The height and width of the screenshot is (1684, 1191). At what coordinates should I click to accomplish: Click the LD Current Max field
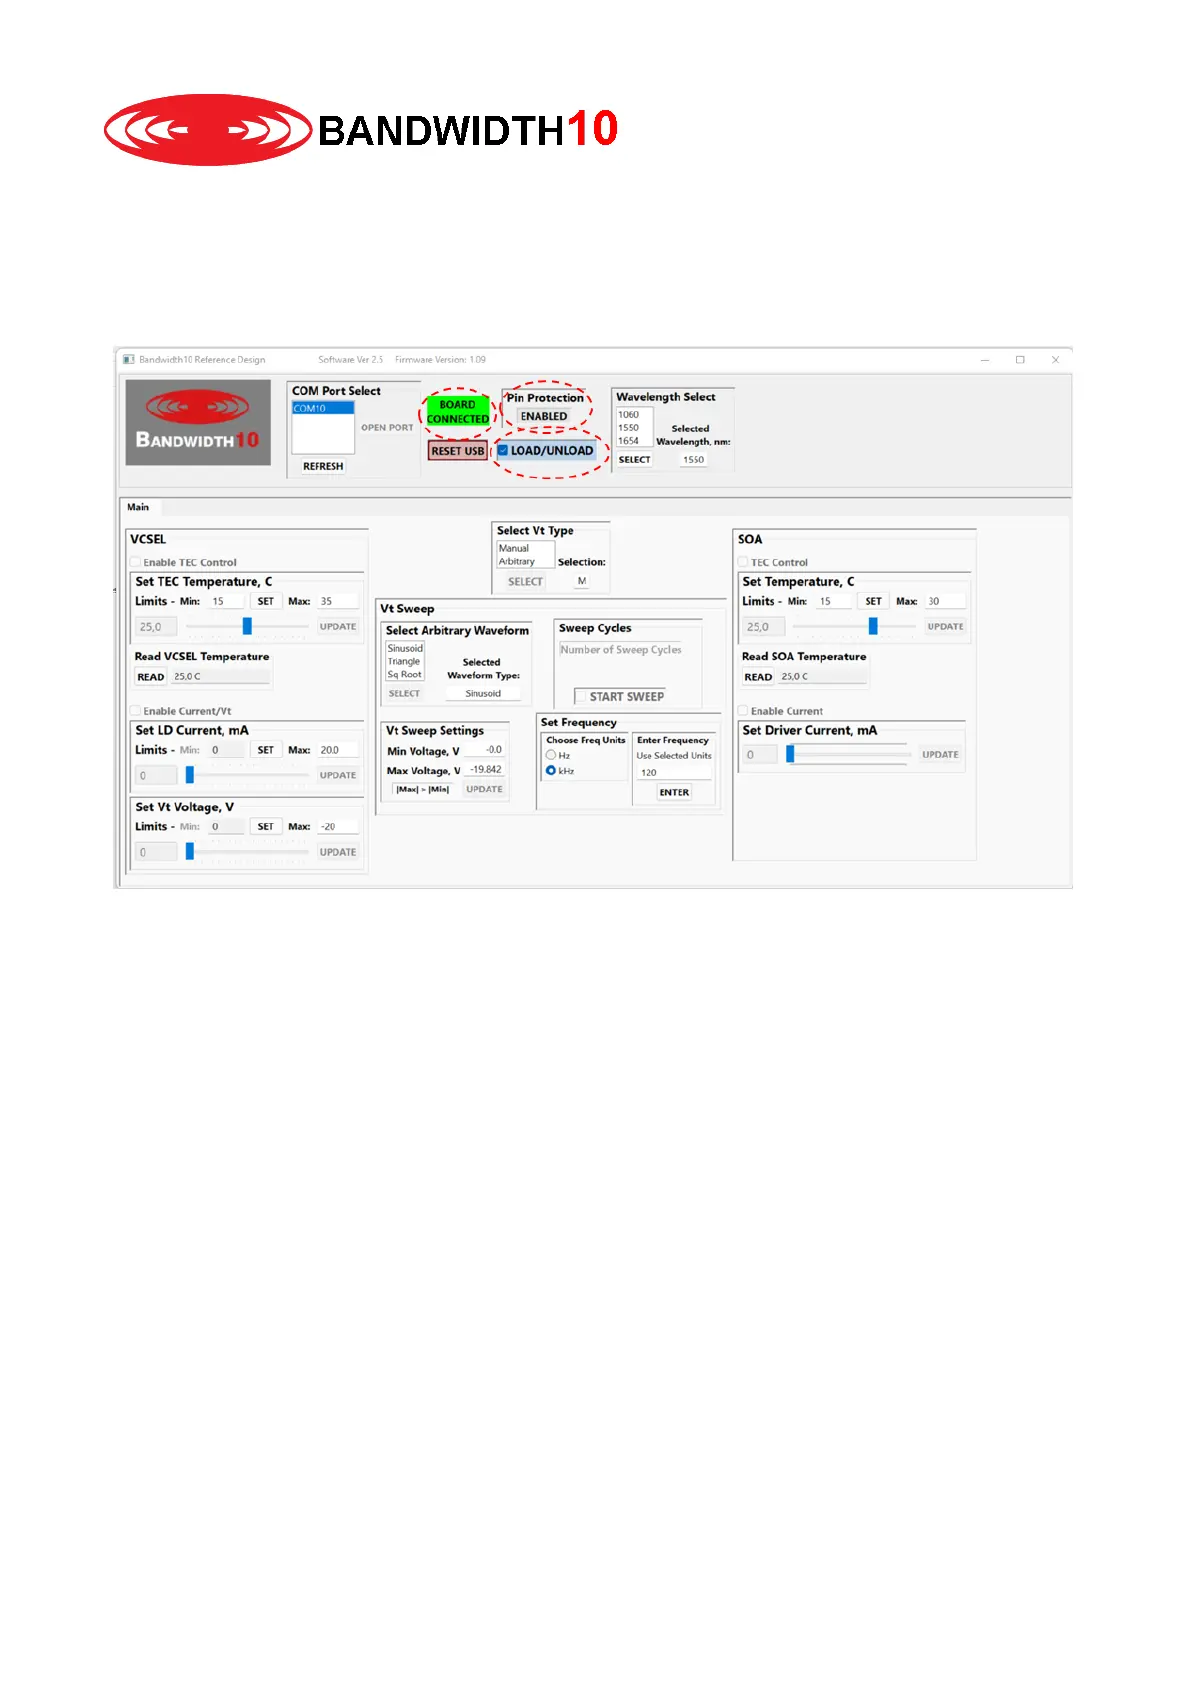(x=338, y=750)
